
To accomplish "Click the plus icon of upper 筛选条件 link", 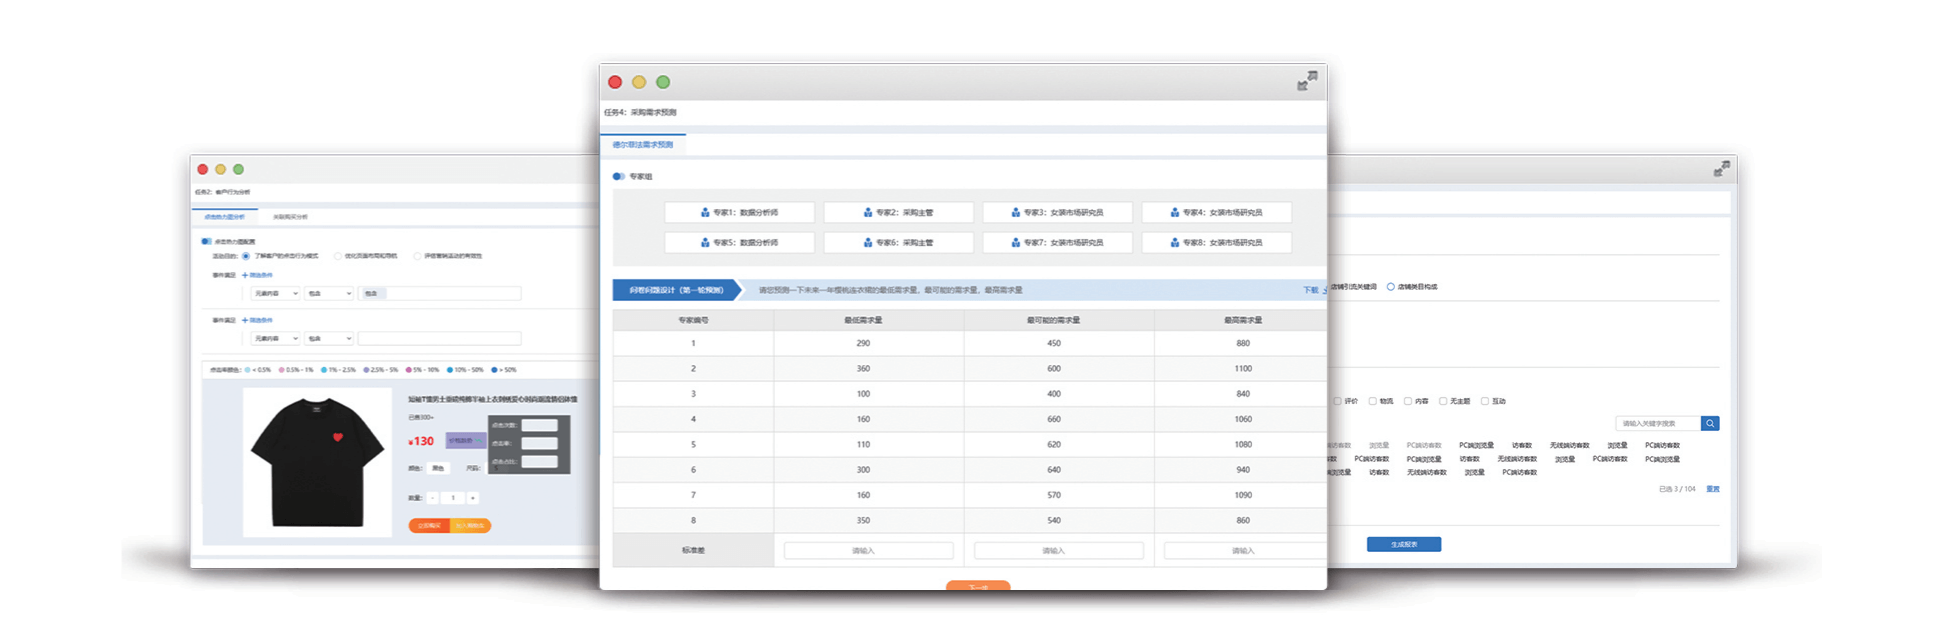I will [245, 275].
